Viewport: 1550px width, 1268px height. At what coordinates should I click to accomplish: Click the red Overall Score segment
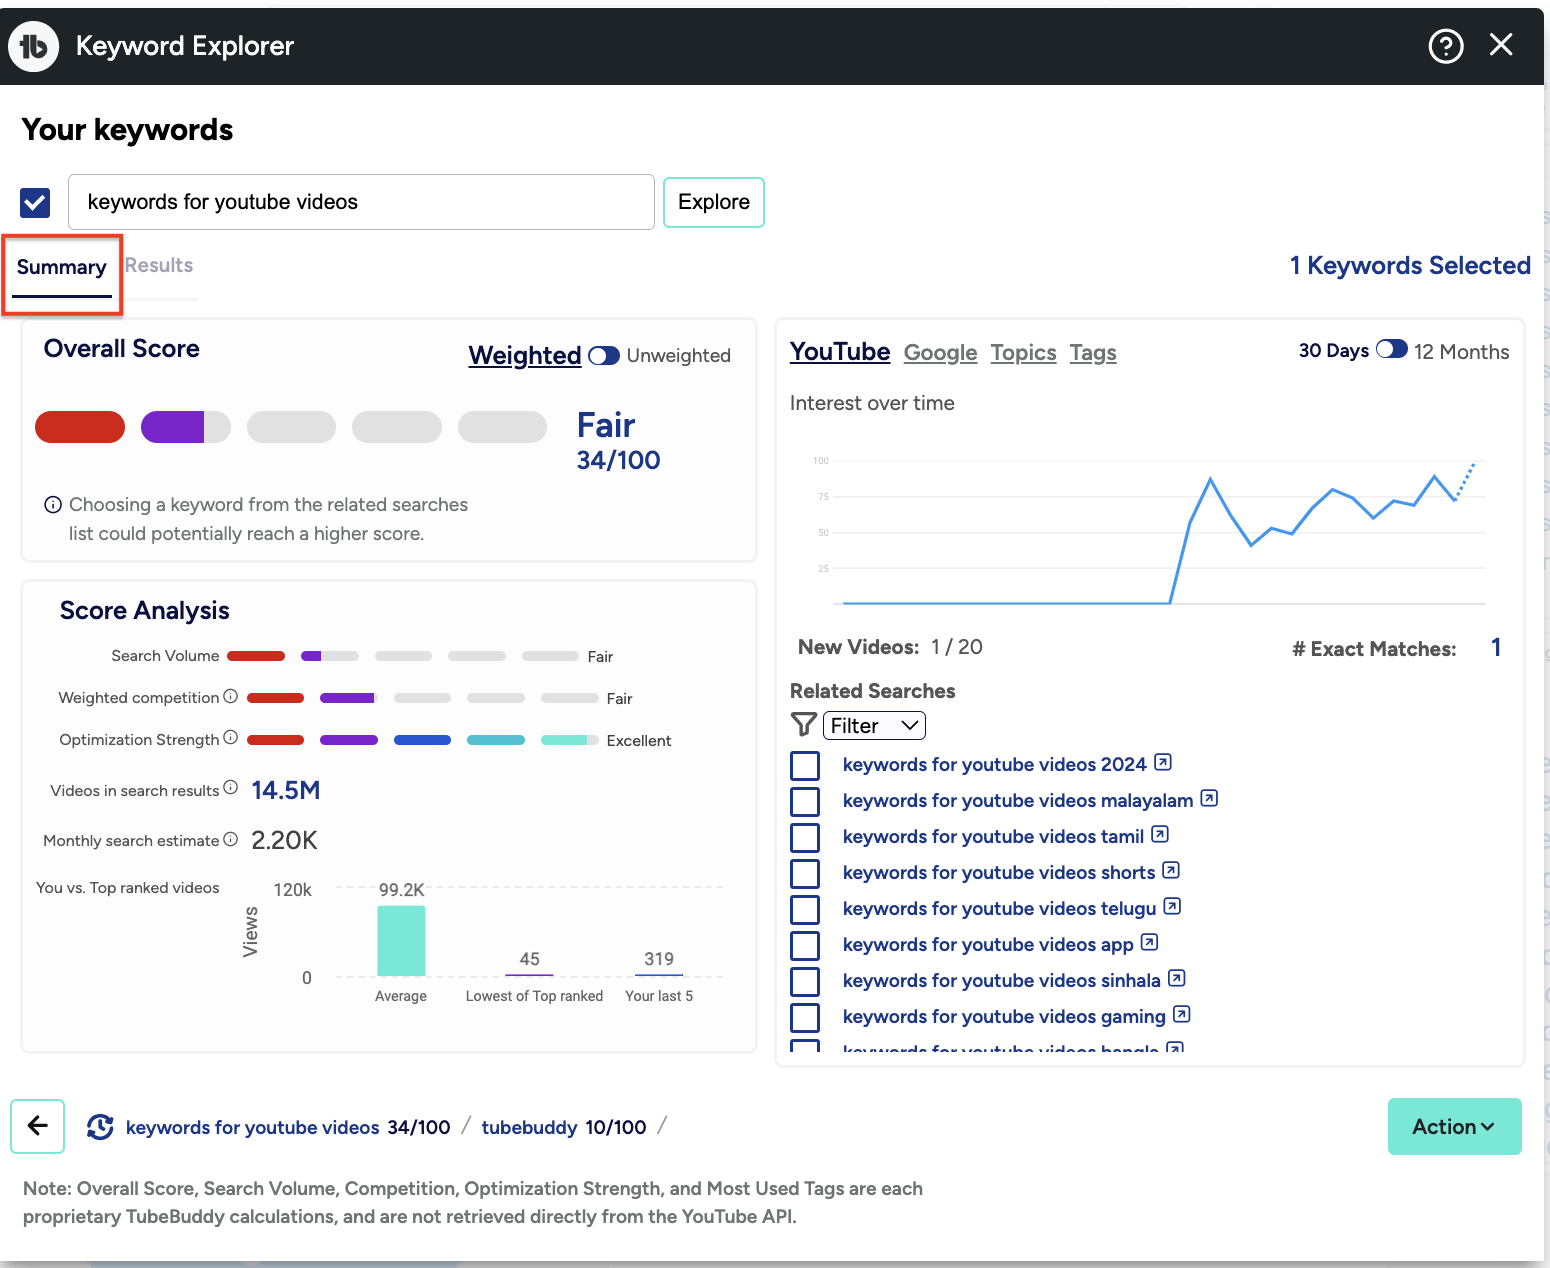point(80,427)
